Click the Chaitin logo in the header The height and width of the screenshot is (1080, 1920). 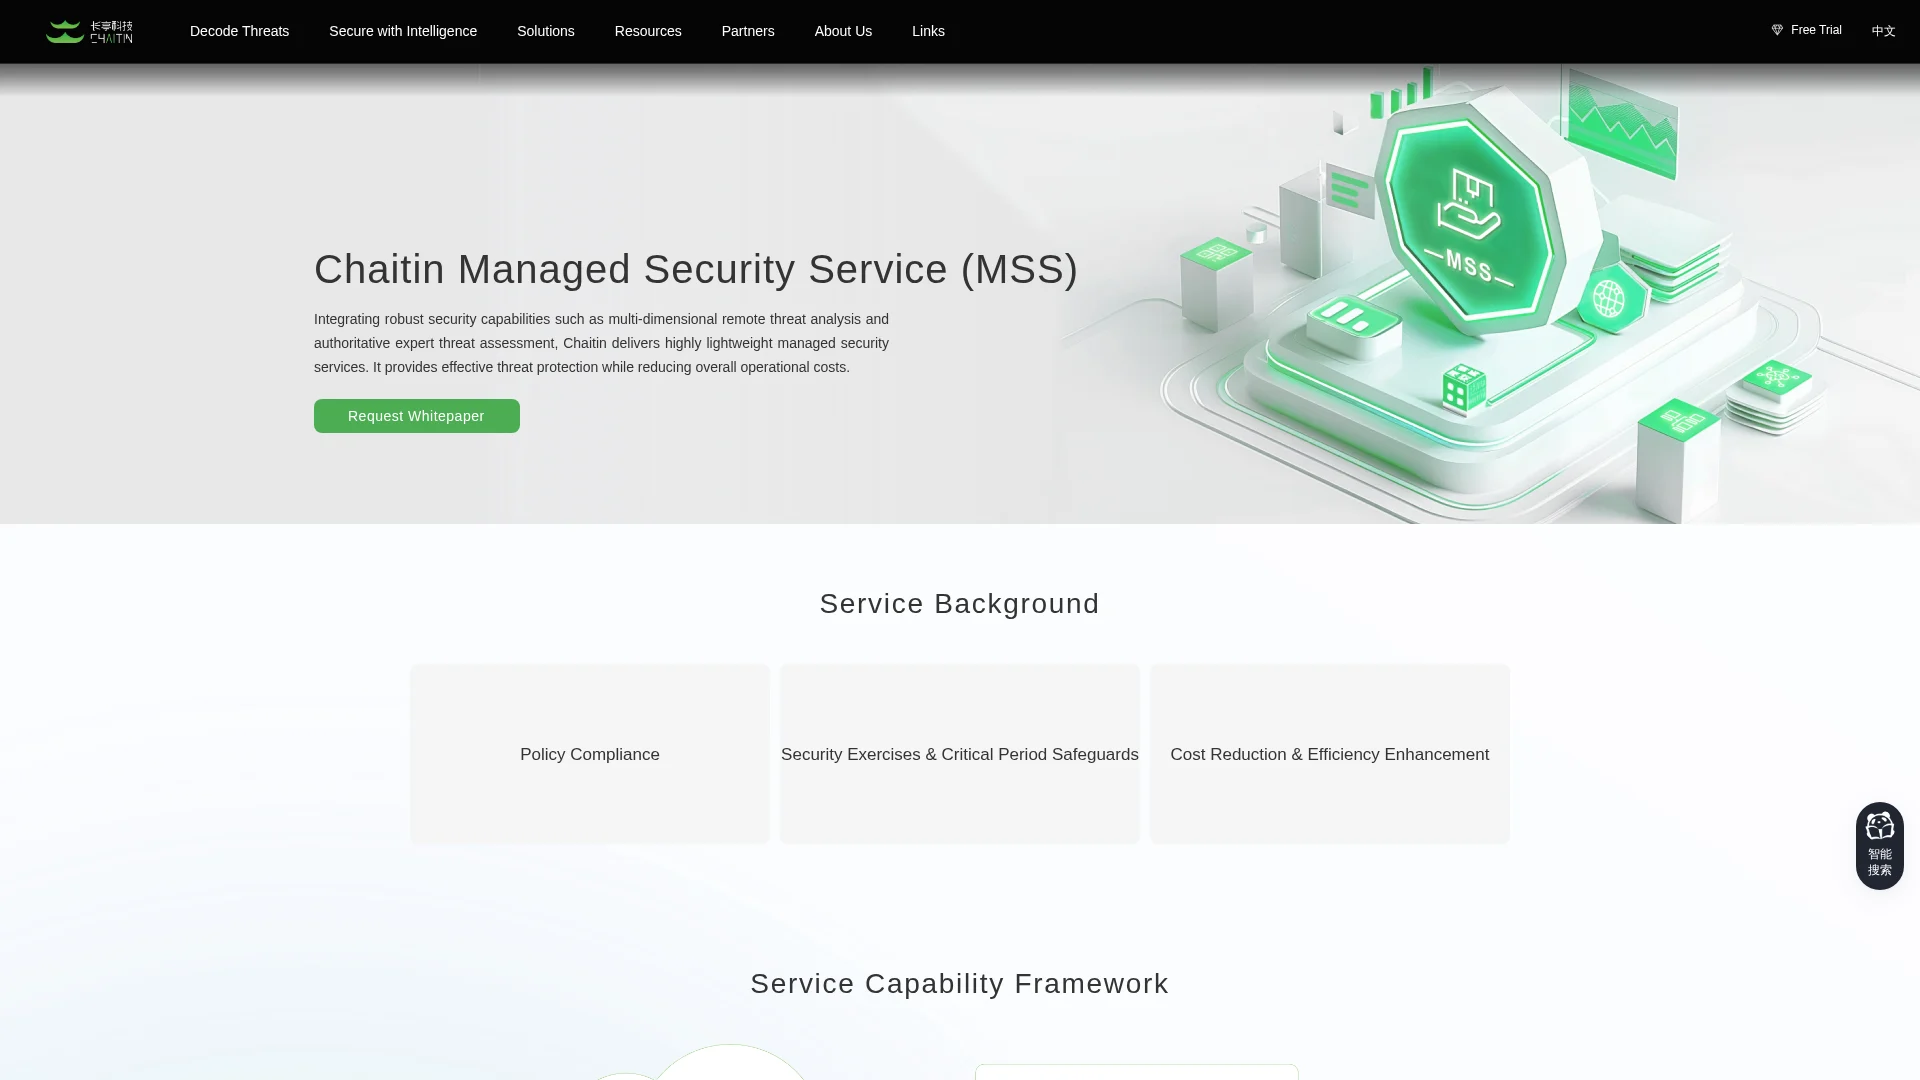(x=89, y=32)
